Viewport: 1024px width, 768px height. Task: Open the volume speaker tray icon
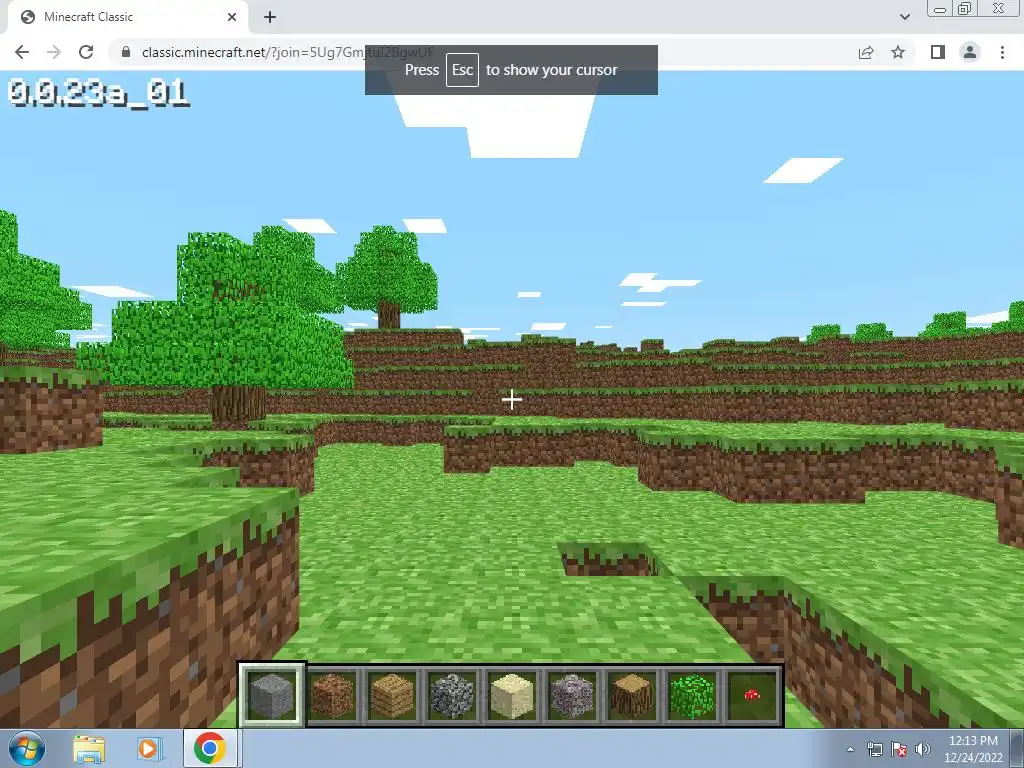[923, 749]
